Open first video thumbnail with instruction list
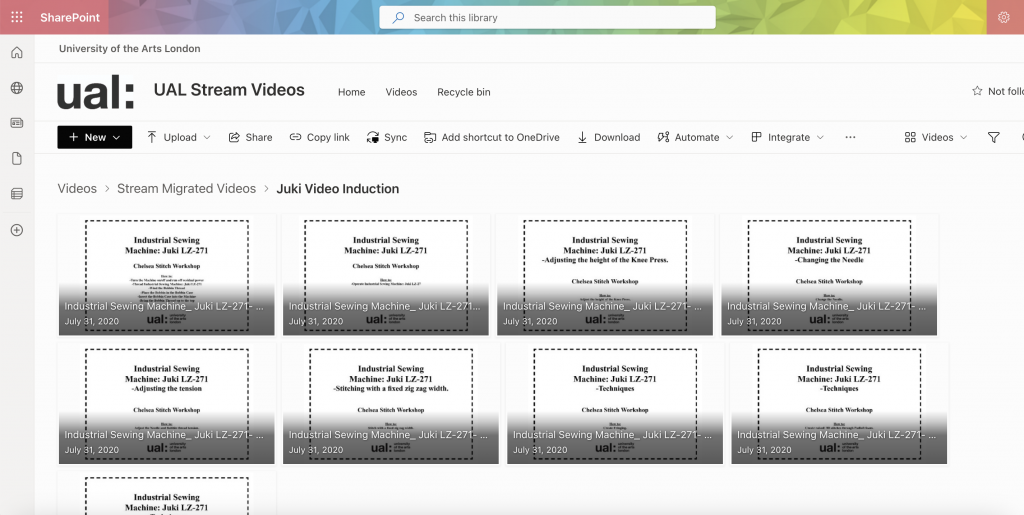Image resolution: width=1024 pixels, height=515 pixels. 167,275
